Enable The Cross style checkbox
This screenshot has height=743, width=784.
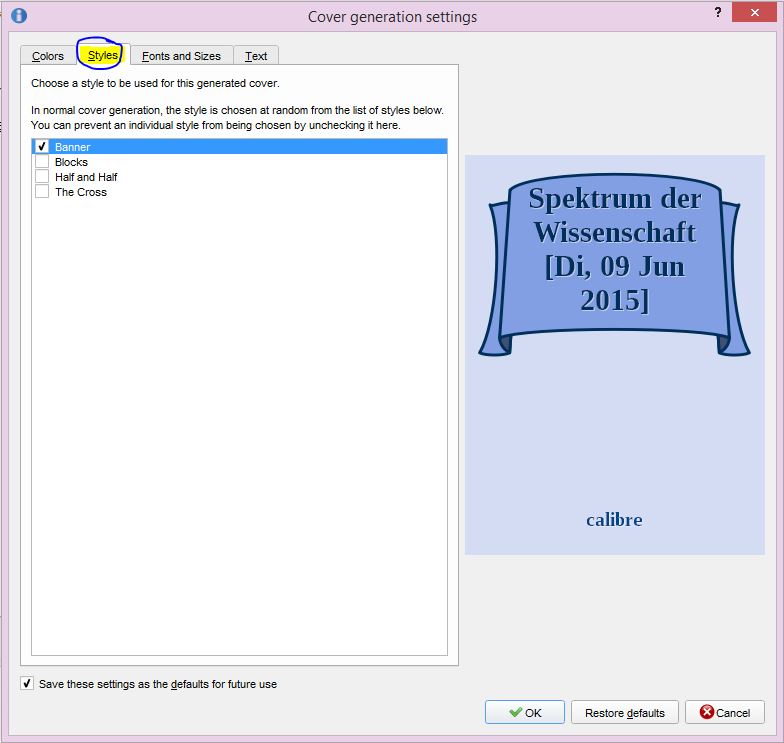tap(42, 192)
